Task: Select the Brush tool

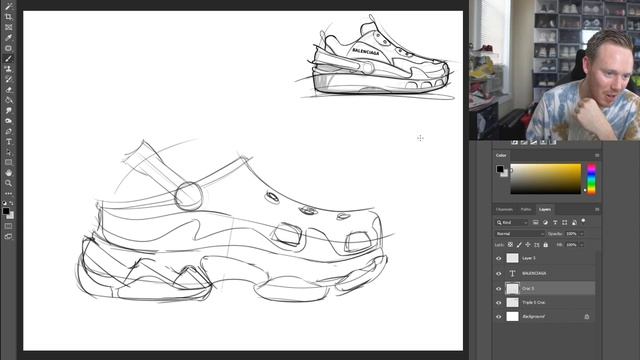Action: click(8, 59)
